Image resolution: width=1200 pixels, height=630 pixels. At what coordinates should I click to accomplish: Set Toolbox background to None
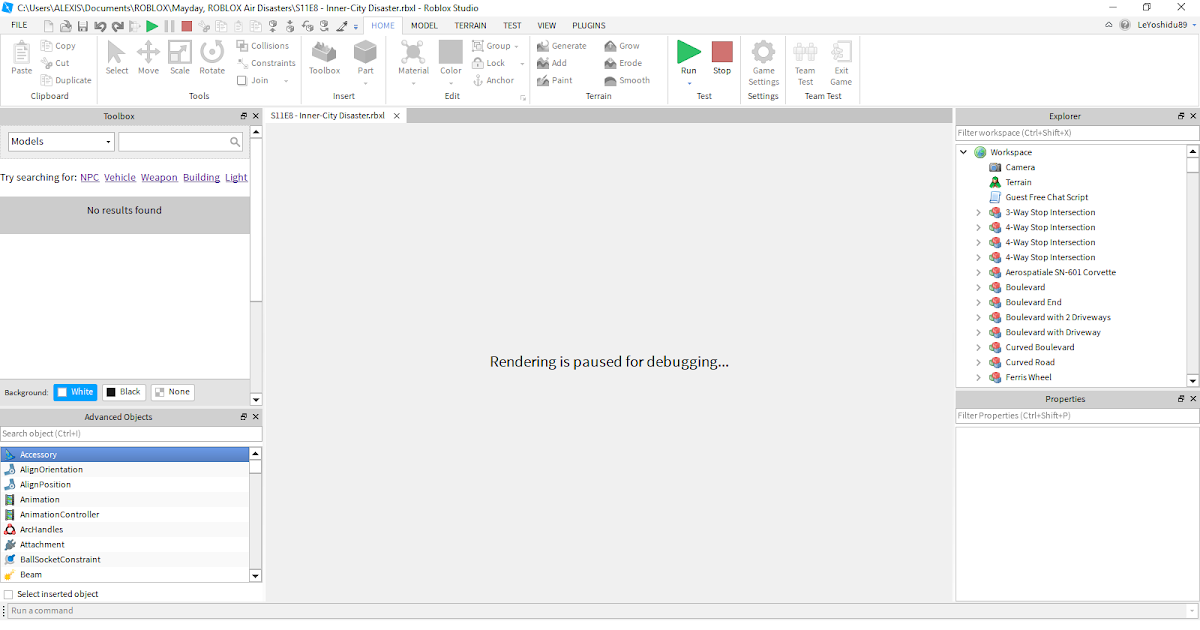pyautogui.click(x=172, y=392)
